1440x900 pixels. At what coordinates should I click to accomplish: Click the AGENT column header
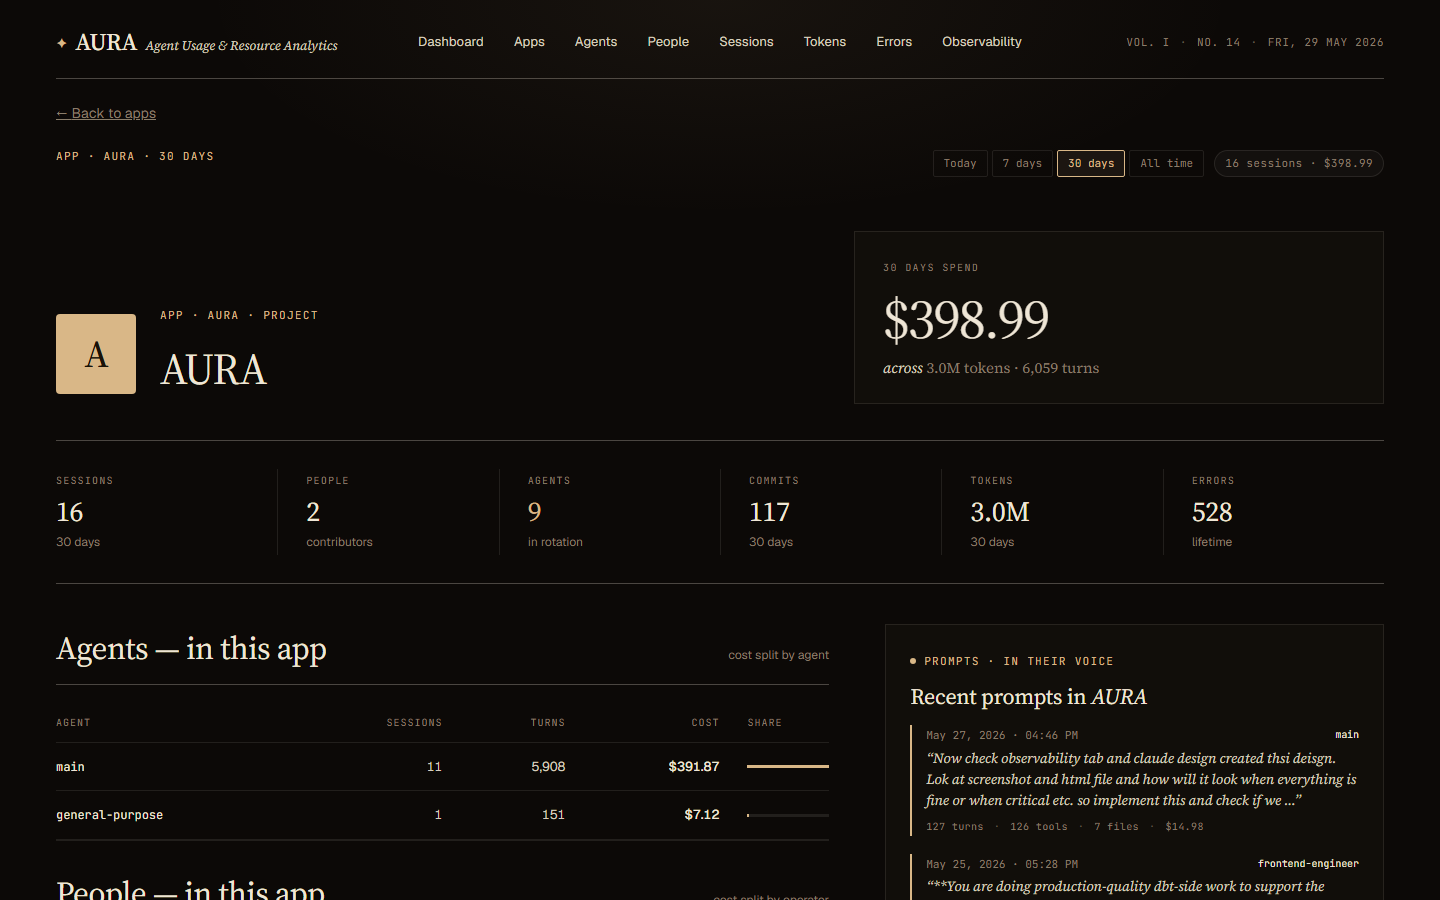[73, 722]
